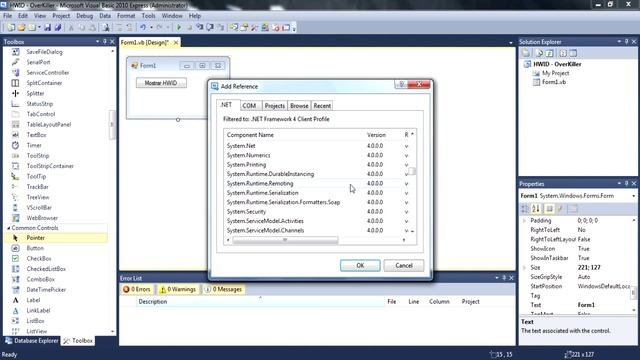
Task: Click the Save toolbar icon
Action: pyautogui.click(x=48, y=28)
